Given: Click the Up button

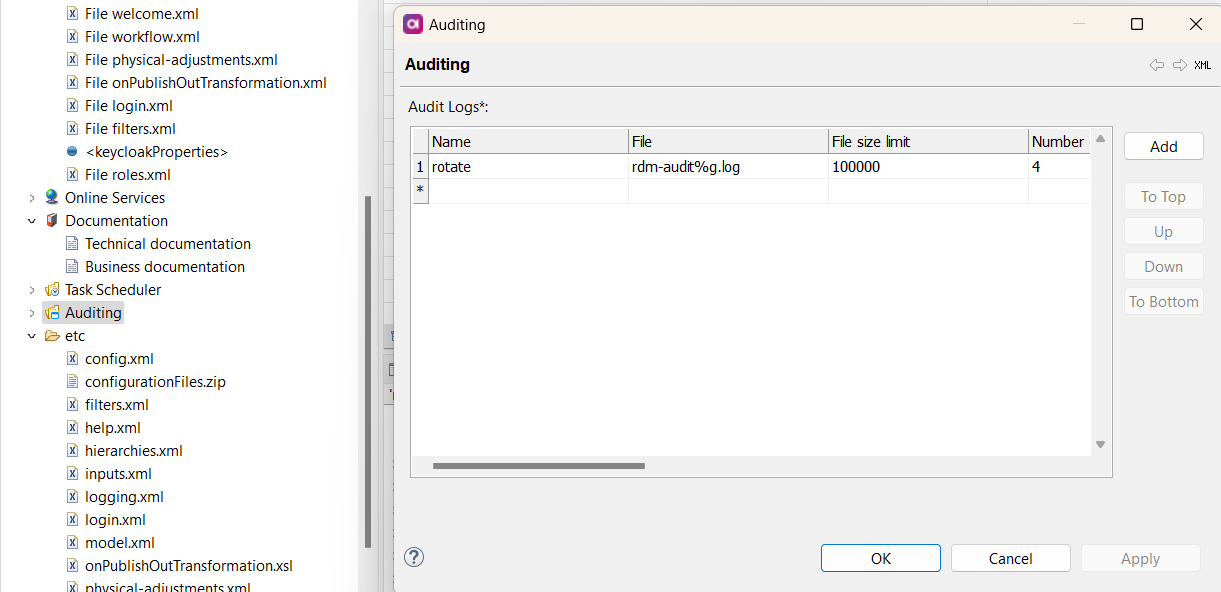Looking at the screenshot, I should (x=1163, y=231).
